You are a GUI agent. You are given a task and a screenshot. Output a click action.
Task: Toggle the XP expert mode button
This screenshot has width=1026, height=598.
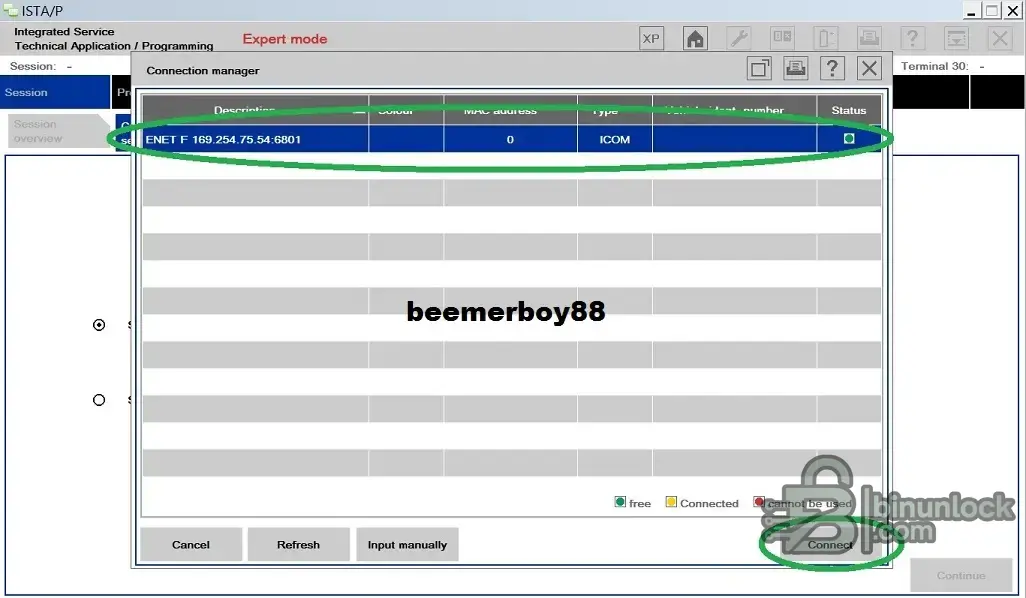[x=650, y=39]
